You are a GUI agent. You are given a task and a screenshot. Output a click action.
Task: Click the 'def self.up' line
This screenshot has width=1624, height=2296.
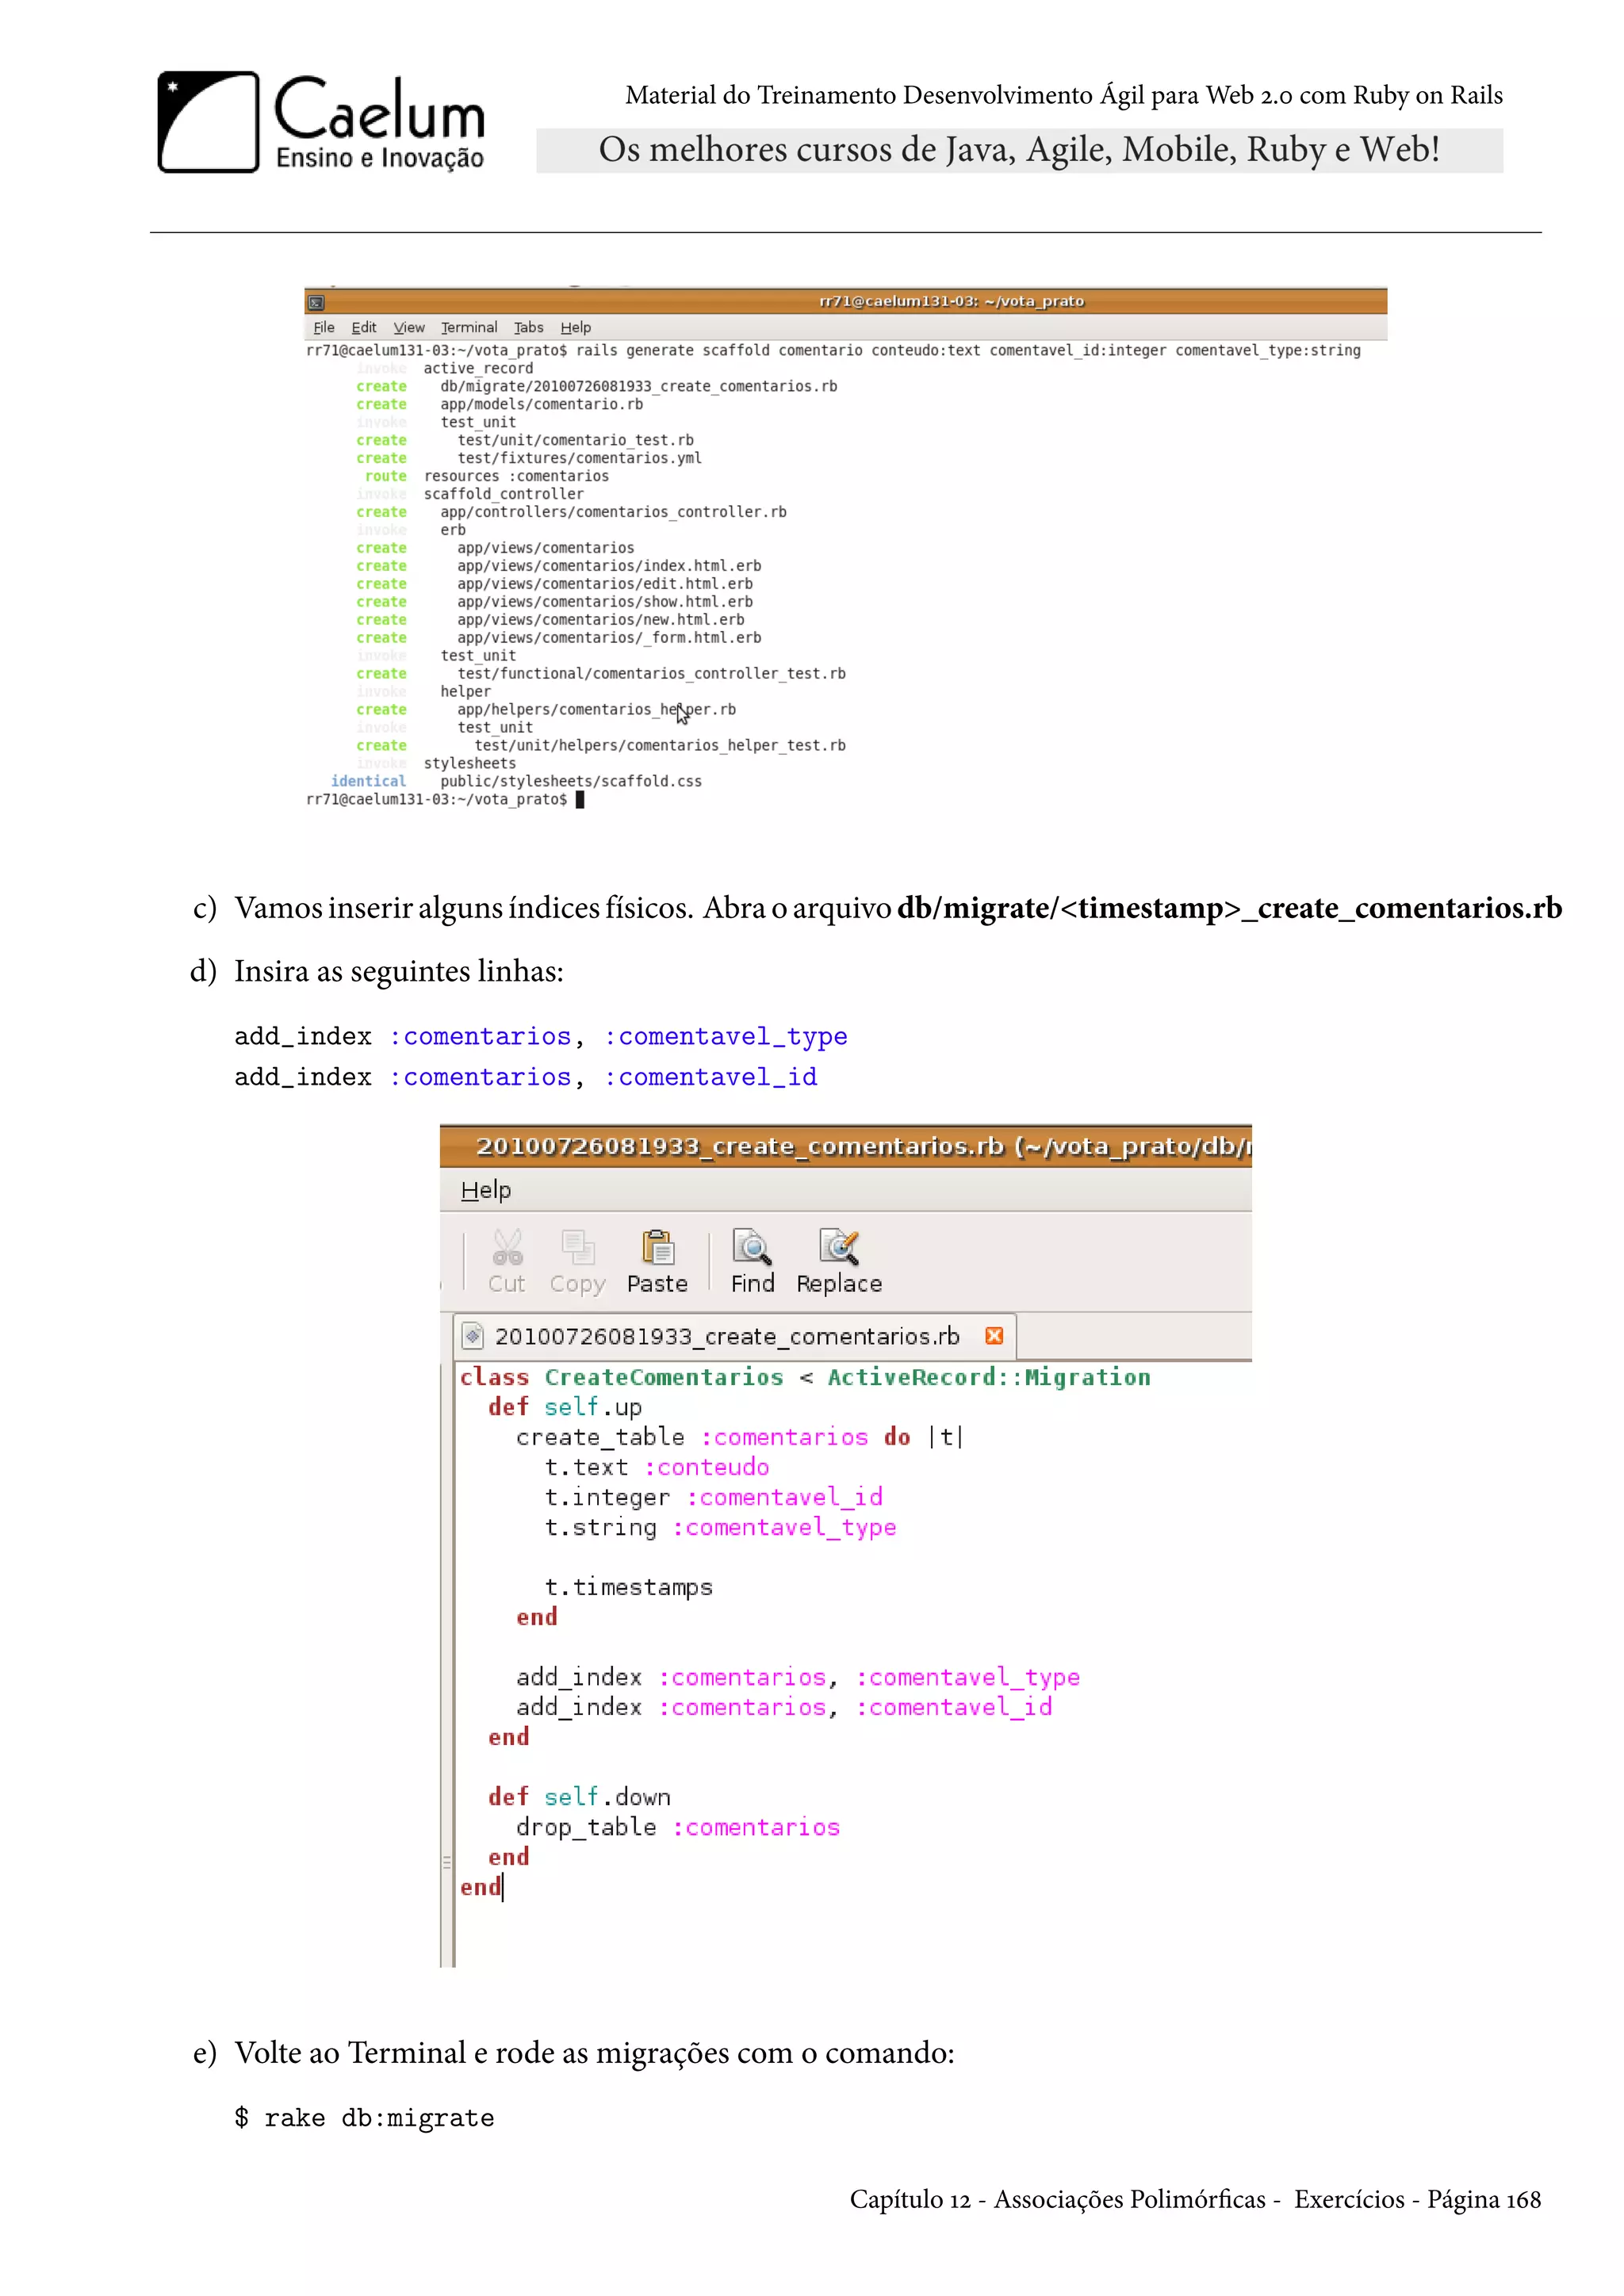[x=565, y=1407]
